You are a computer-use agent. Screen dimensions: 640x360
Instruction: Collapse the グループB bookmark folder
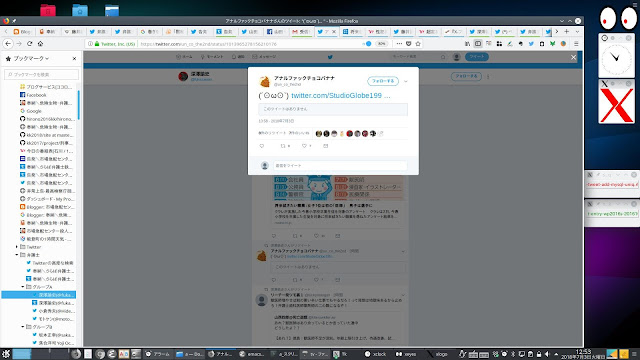tap(23, 327)
